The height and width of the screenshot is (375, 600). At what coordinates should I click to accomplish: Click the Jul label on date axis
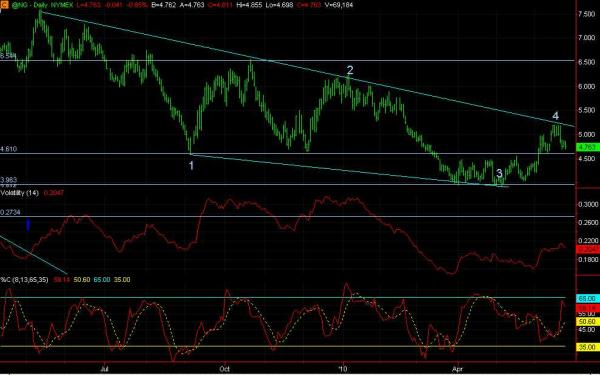tap(104, 369)
